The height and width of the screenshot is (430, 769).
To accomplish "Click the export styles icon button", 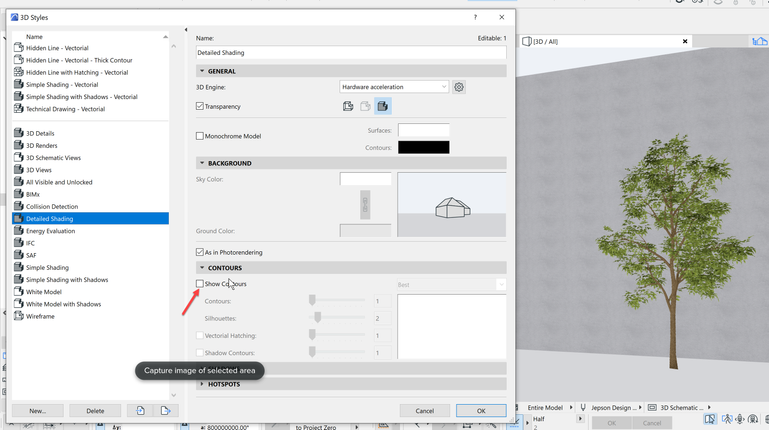I will click(x=166, y=410).
